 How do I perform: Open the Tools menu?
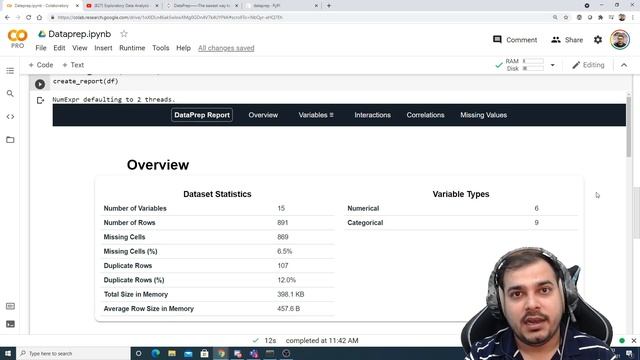pos(161,48)
